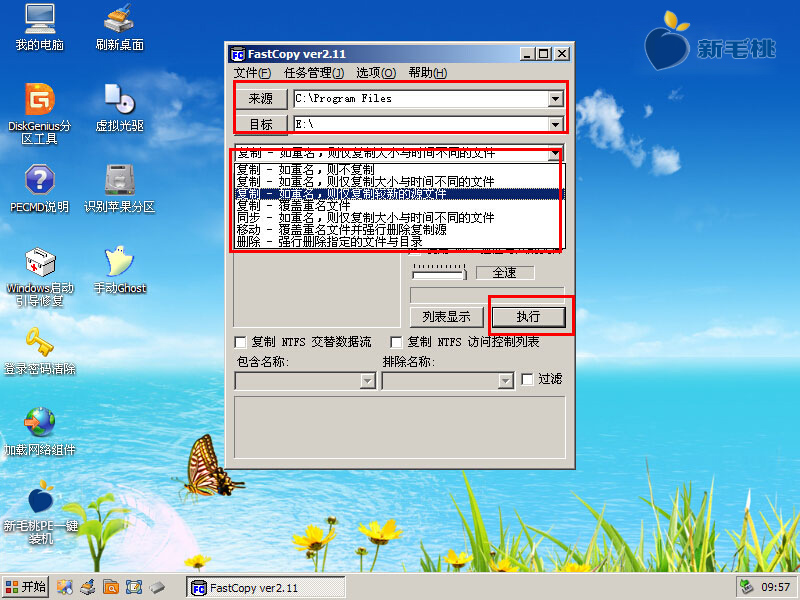Click the 加载网络组件 globe icon
The image size is (800, 600).
point(40,432)
